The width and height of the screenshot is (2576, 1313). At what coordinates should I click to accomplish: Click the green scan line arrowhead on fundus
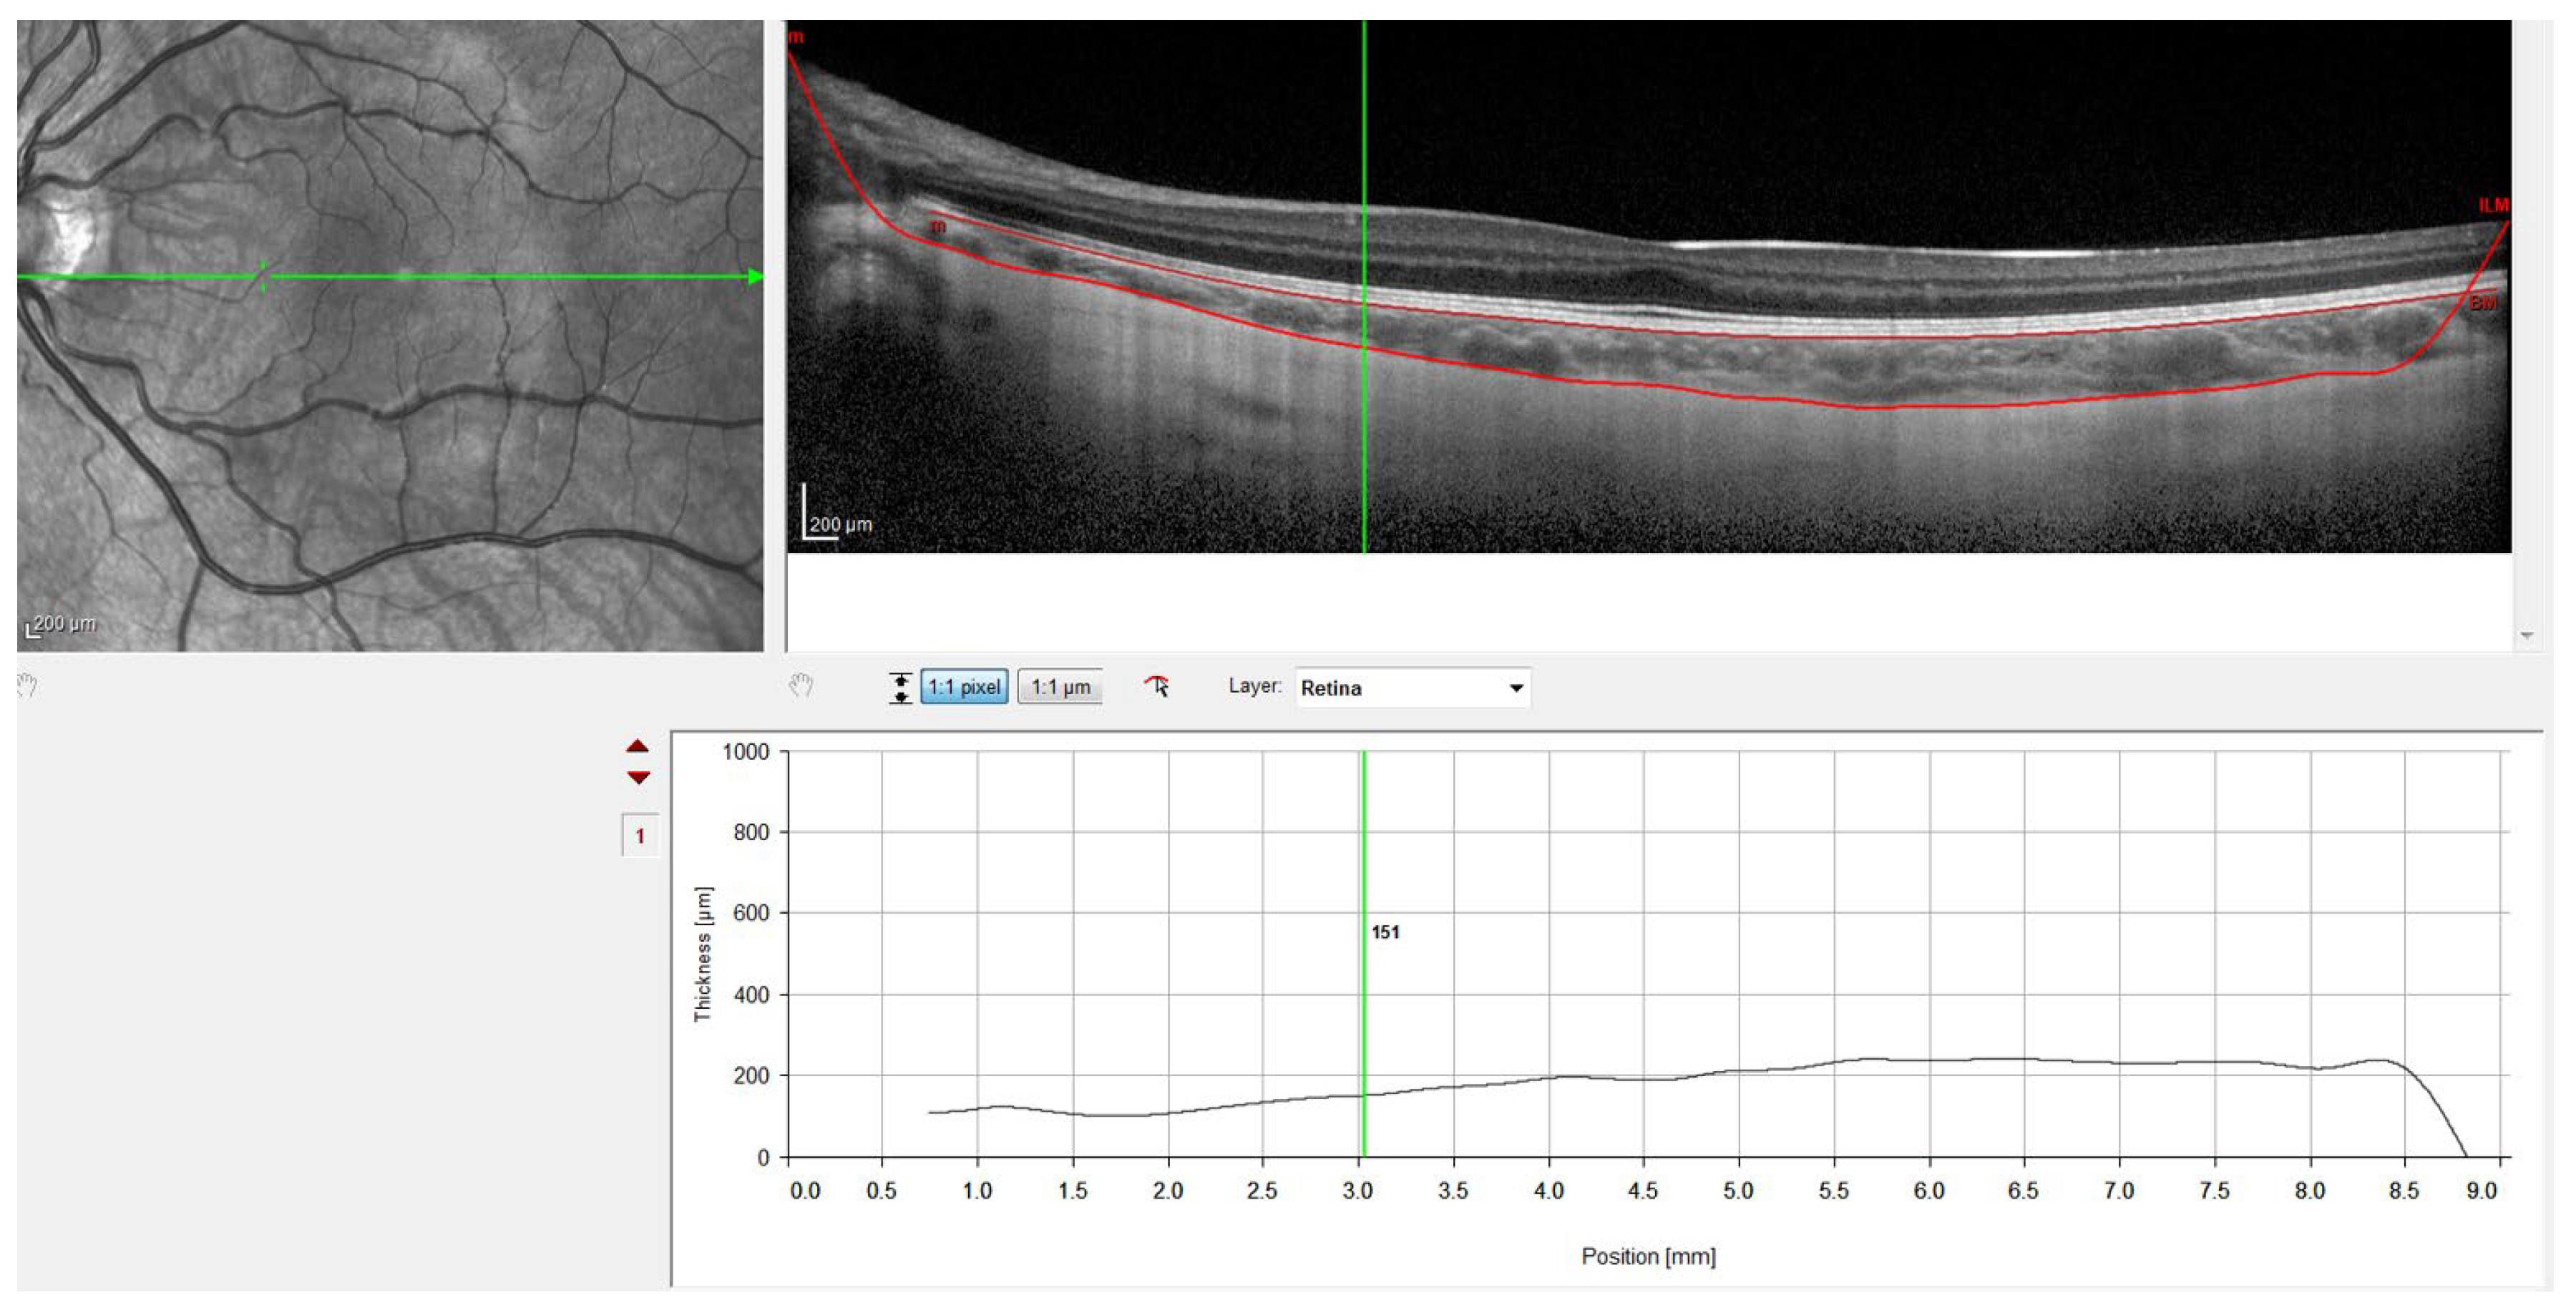tap(756, 277)
